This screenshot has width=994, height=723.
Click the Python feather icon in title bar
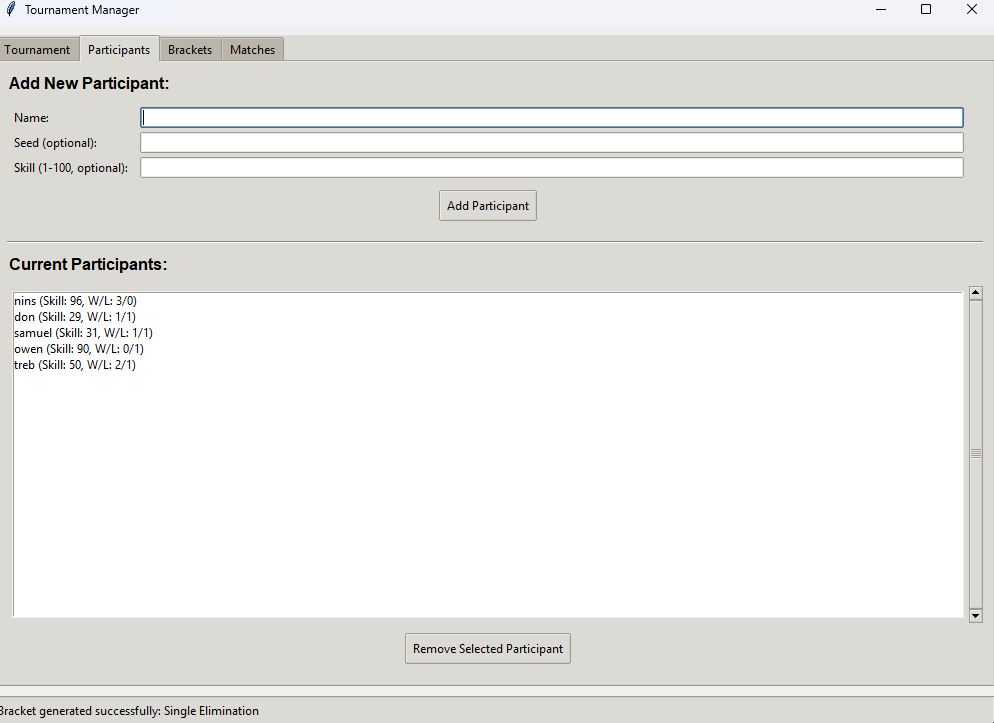coord(10,9)
